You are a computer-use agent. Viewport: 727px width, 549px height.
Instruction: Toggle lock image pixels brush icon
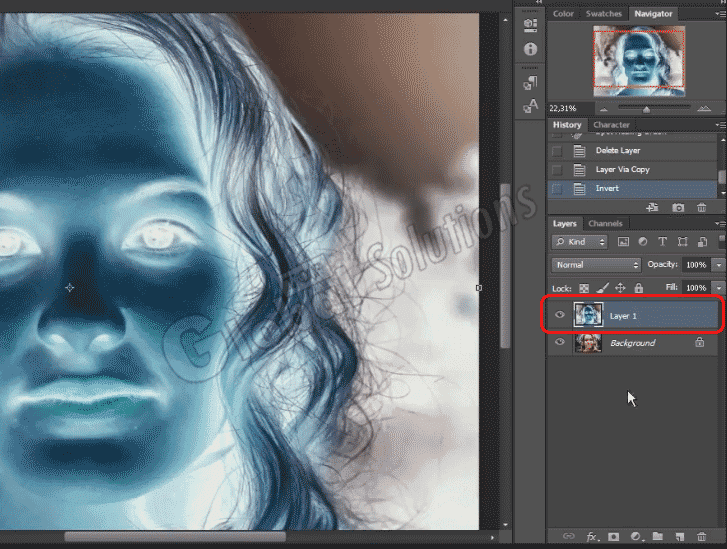point(602,288)
